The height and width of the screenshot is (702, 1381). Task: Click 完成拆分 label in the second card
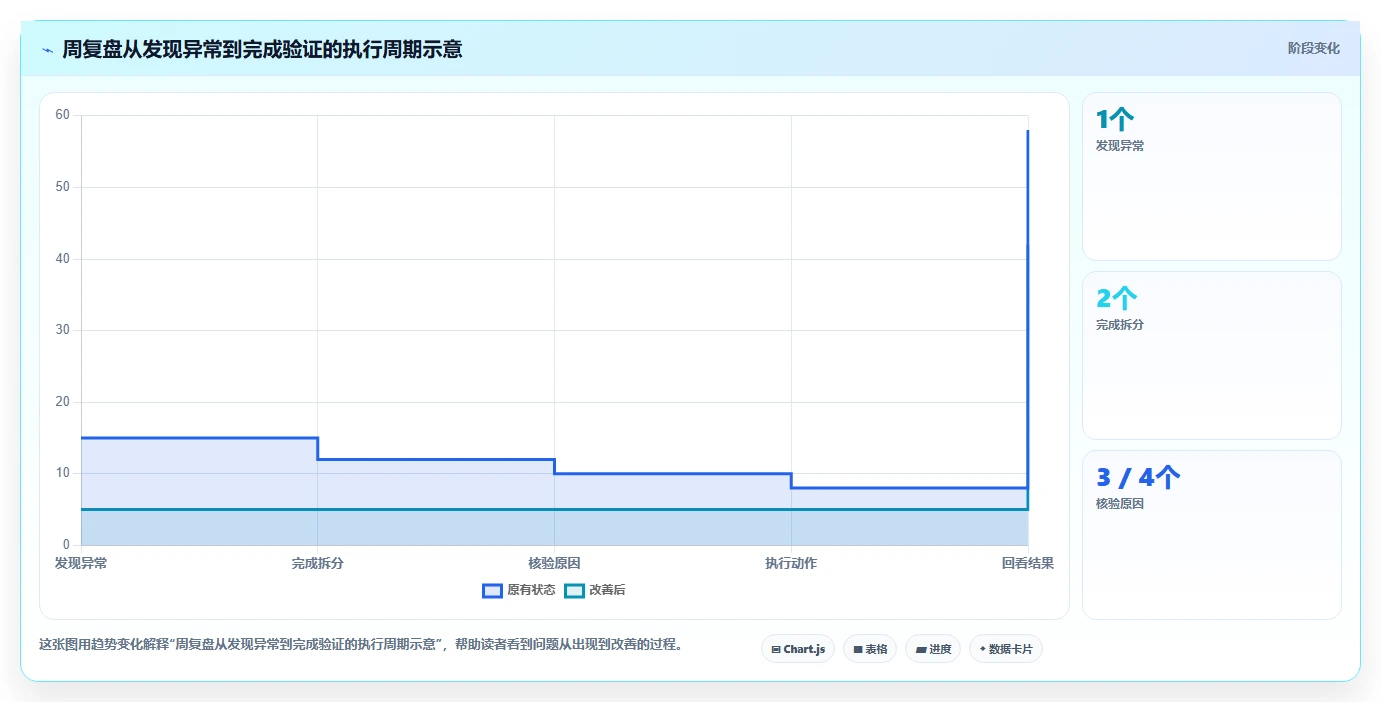pyautogui.click(x=1120, y=325)
